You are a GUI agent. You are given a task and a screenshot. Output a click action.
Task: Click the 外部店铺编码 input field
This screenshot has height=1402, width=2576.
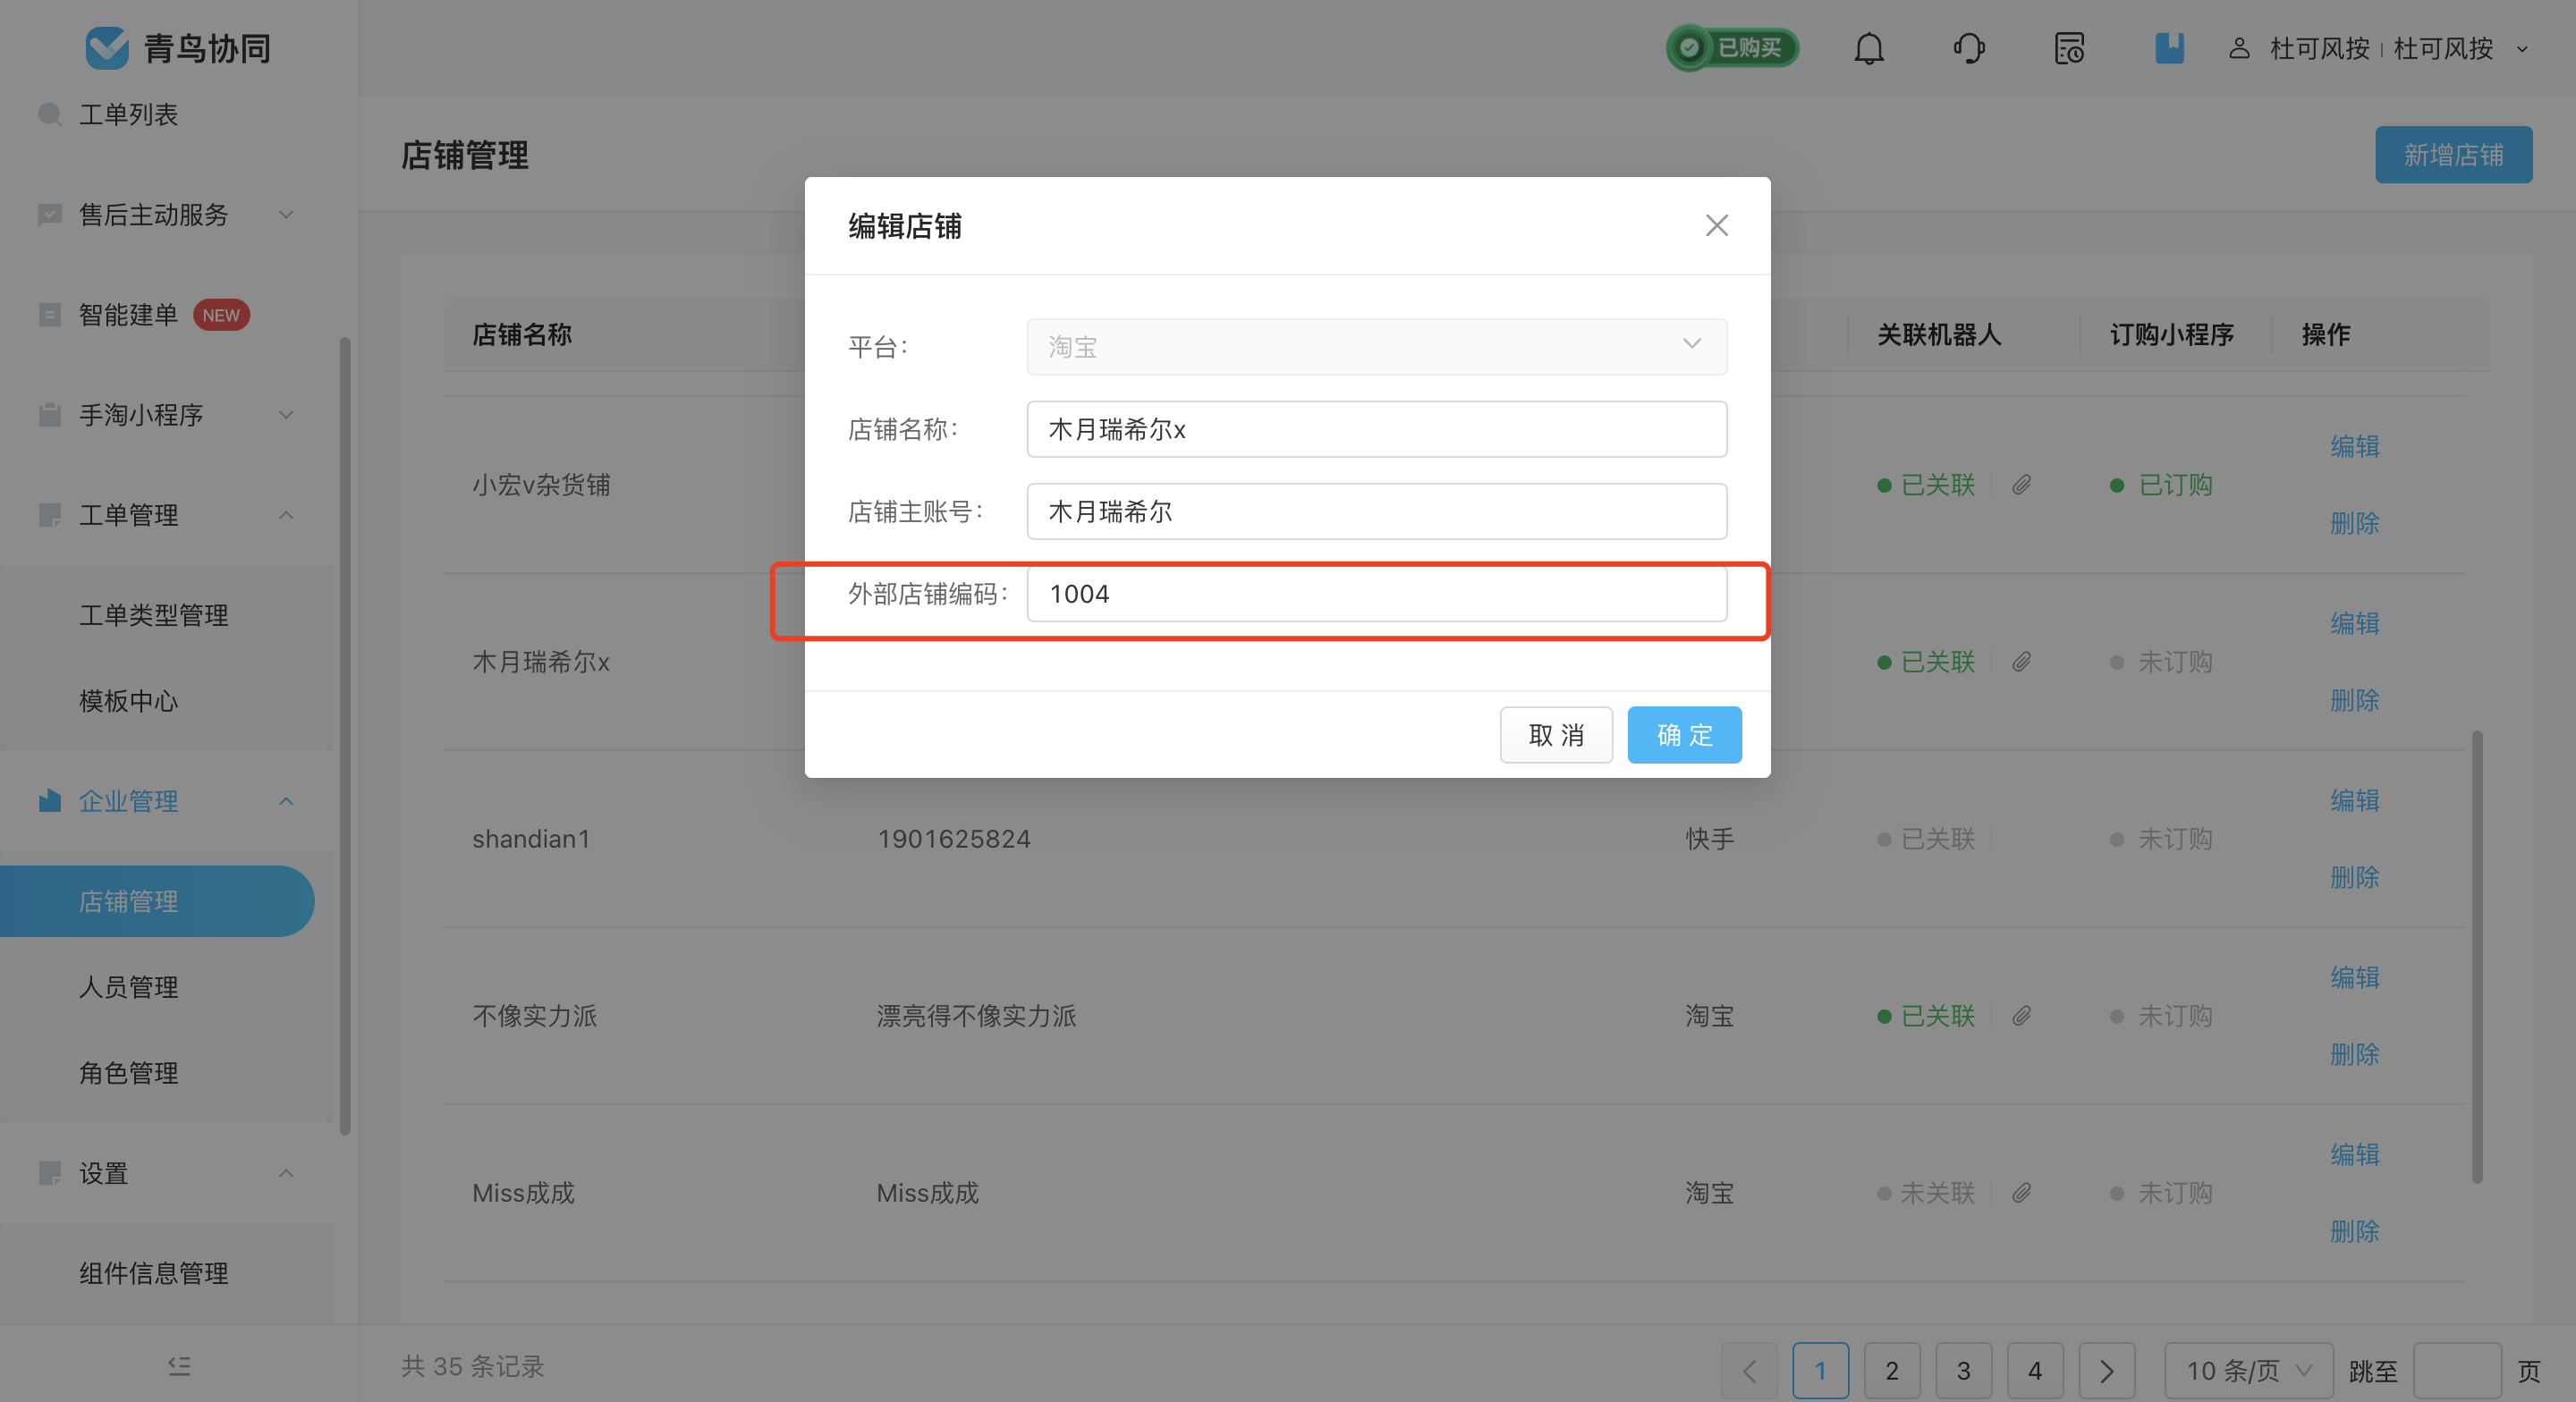coord(1377,594)
